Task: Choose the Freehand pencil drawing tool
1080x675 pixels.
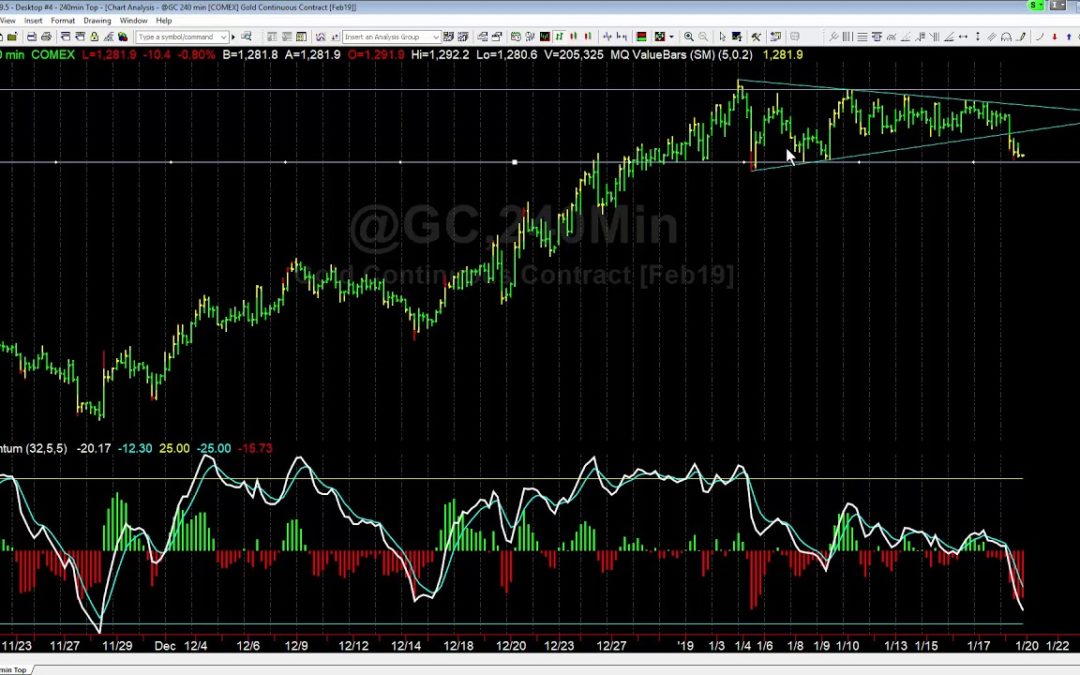Action: click(x=1023, y=37)
